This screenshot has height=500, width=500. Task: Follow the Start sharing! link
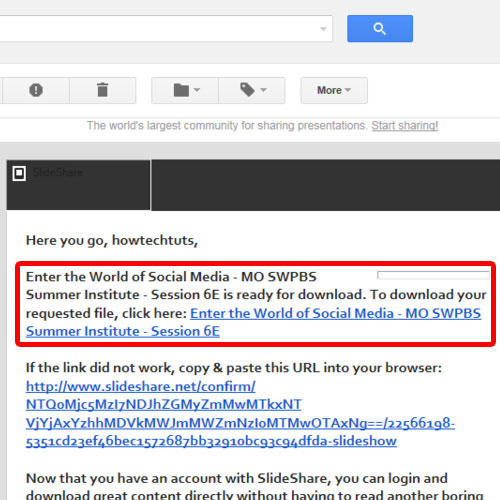pyautogui.click(x=405, y=126)
